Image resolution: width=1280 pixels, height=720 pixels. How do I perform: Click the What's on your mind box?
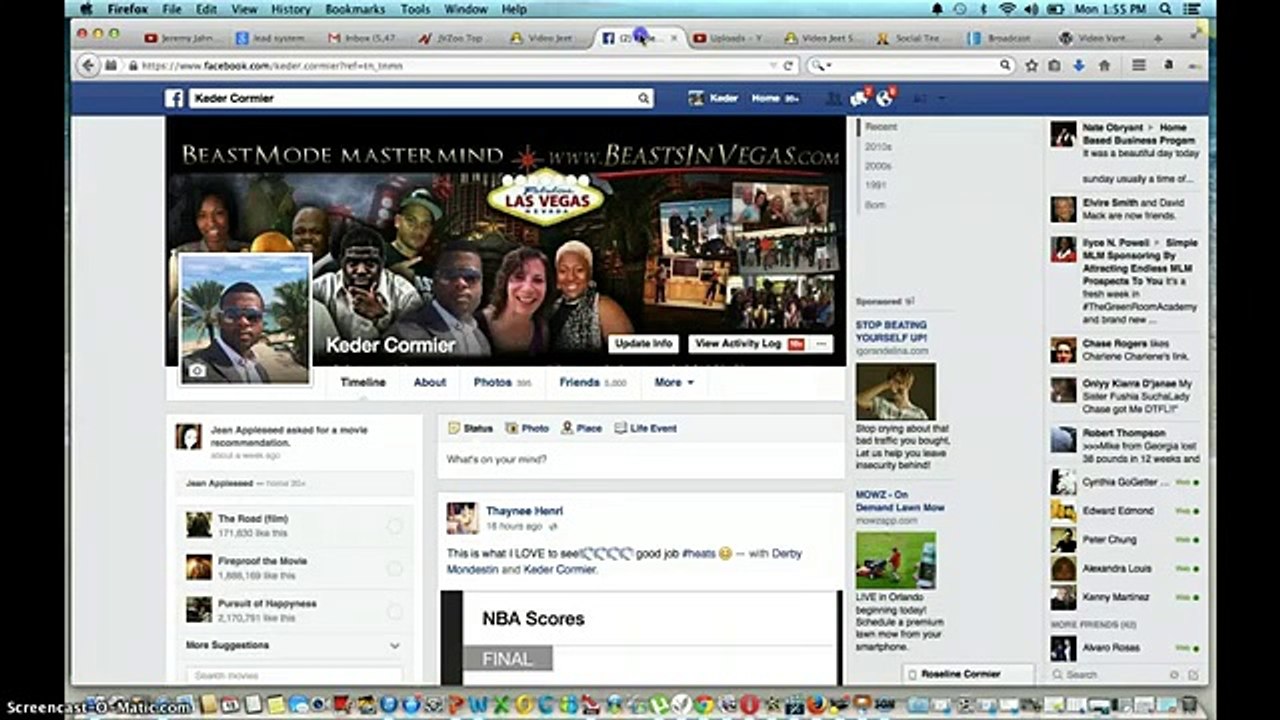(x=641, y=460)
